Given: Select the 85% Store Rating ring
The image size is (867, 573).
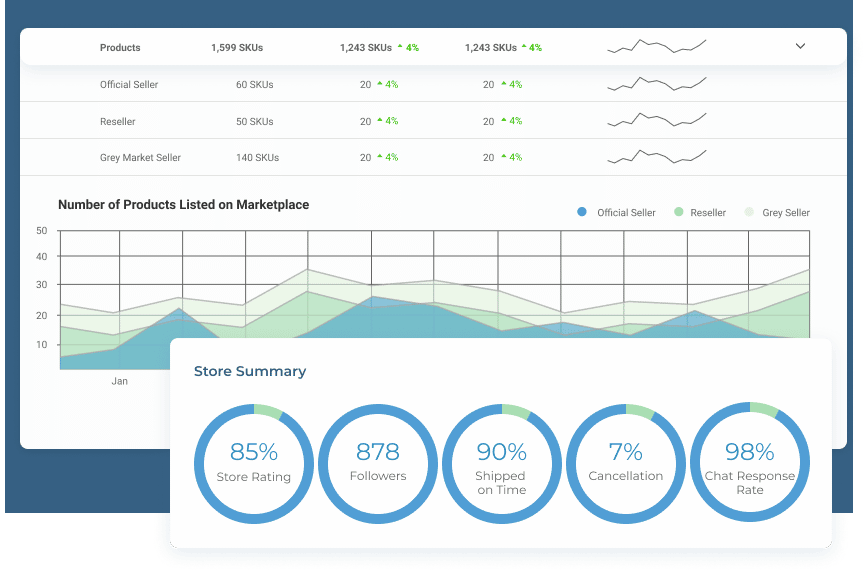Looking at the screenshot, I should [x=253, y=461].
